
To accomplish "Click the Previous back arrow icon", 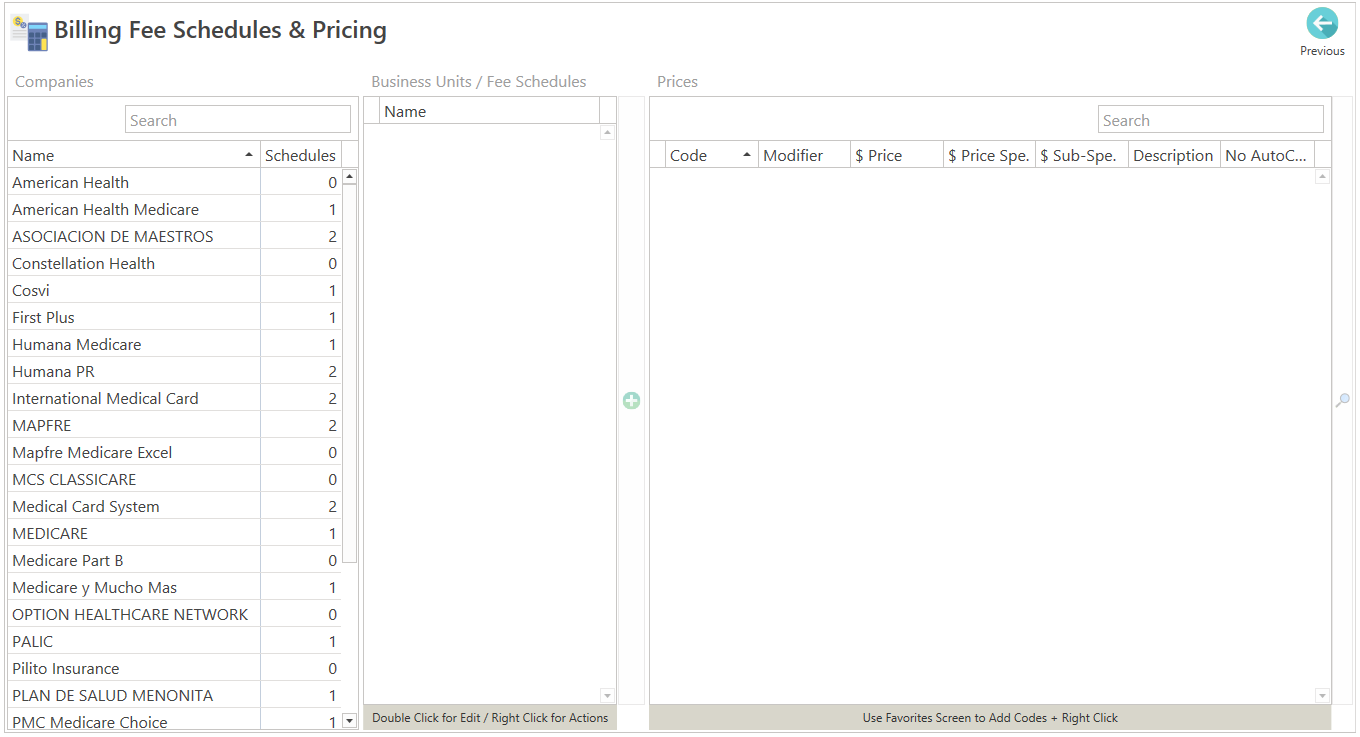I will point(1322,24).
